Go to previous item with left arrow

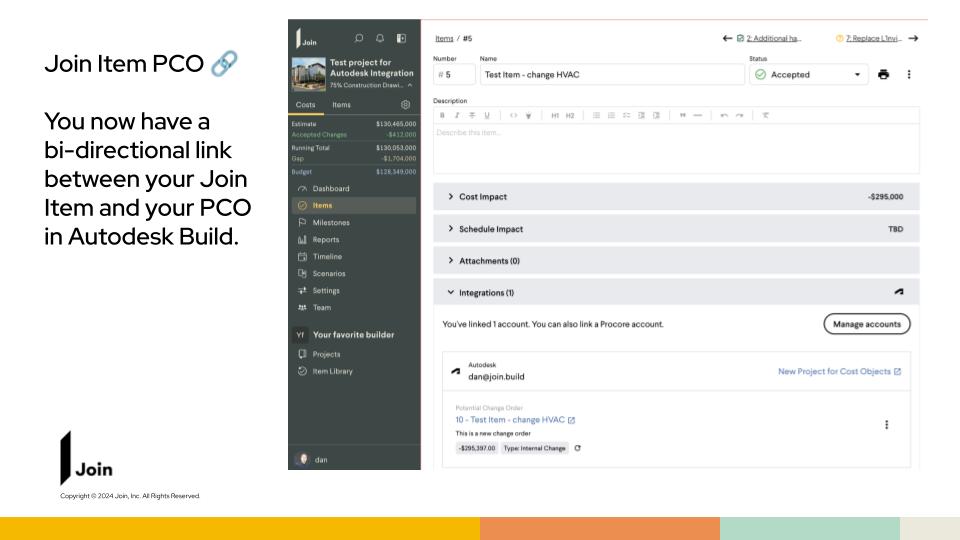[727, 39]
